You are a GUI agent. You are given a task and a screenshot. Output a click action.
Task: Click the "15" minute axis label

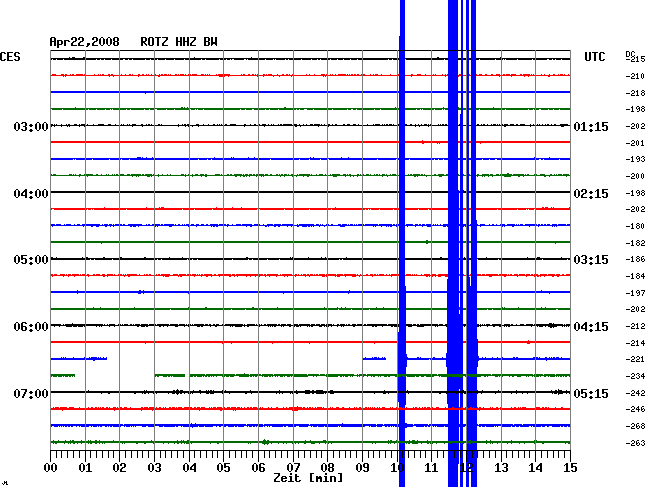pyautogui.click(x=570, y=468)
